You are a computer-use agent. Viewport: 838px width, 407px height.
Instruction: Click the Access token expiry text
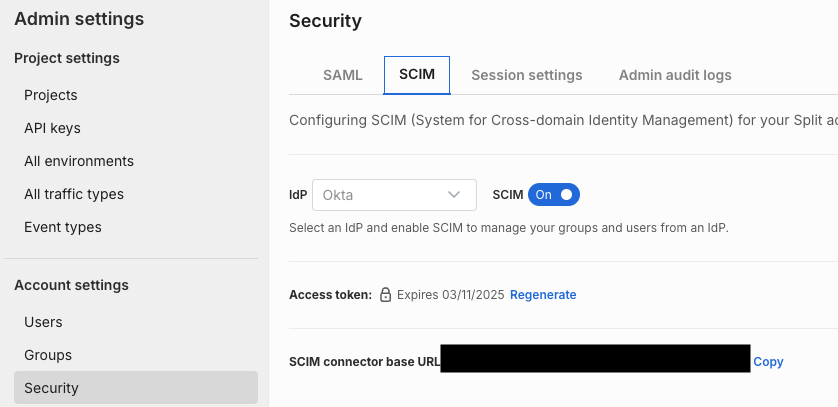click(450, 295)
